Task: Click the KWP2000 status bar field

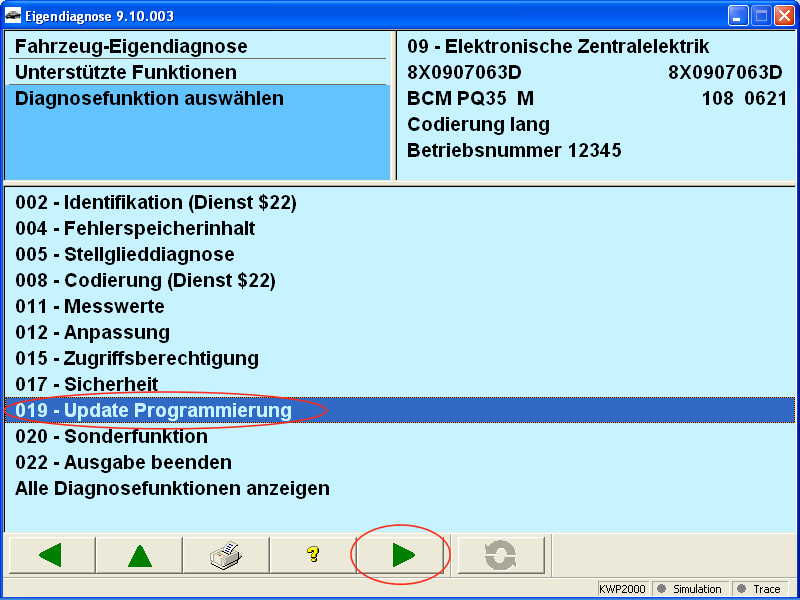Action: click(x=624, y=589)
